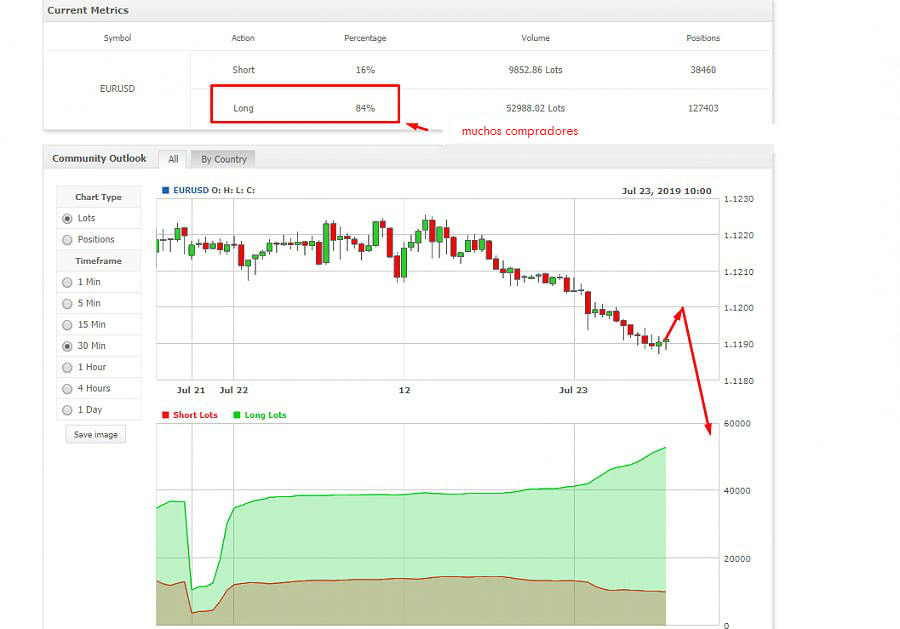Image resolution: width=900 pixels, height=629 pixels.
Task: Click the Short Lots legend label
Action: pos(195,415)
